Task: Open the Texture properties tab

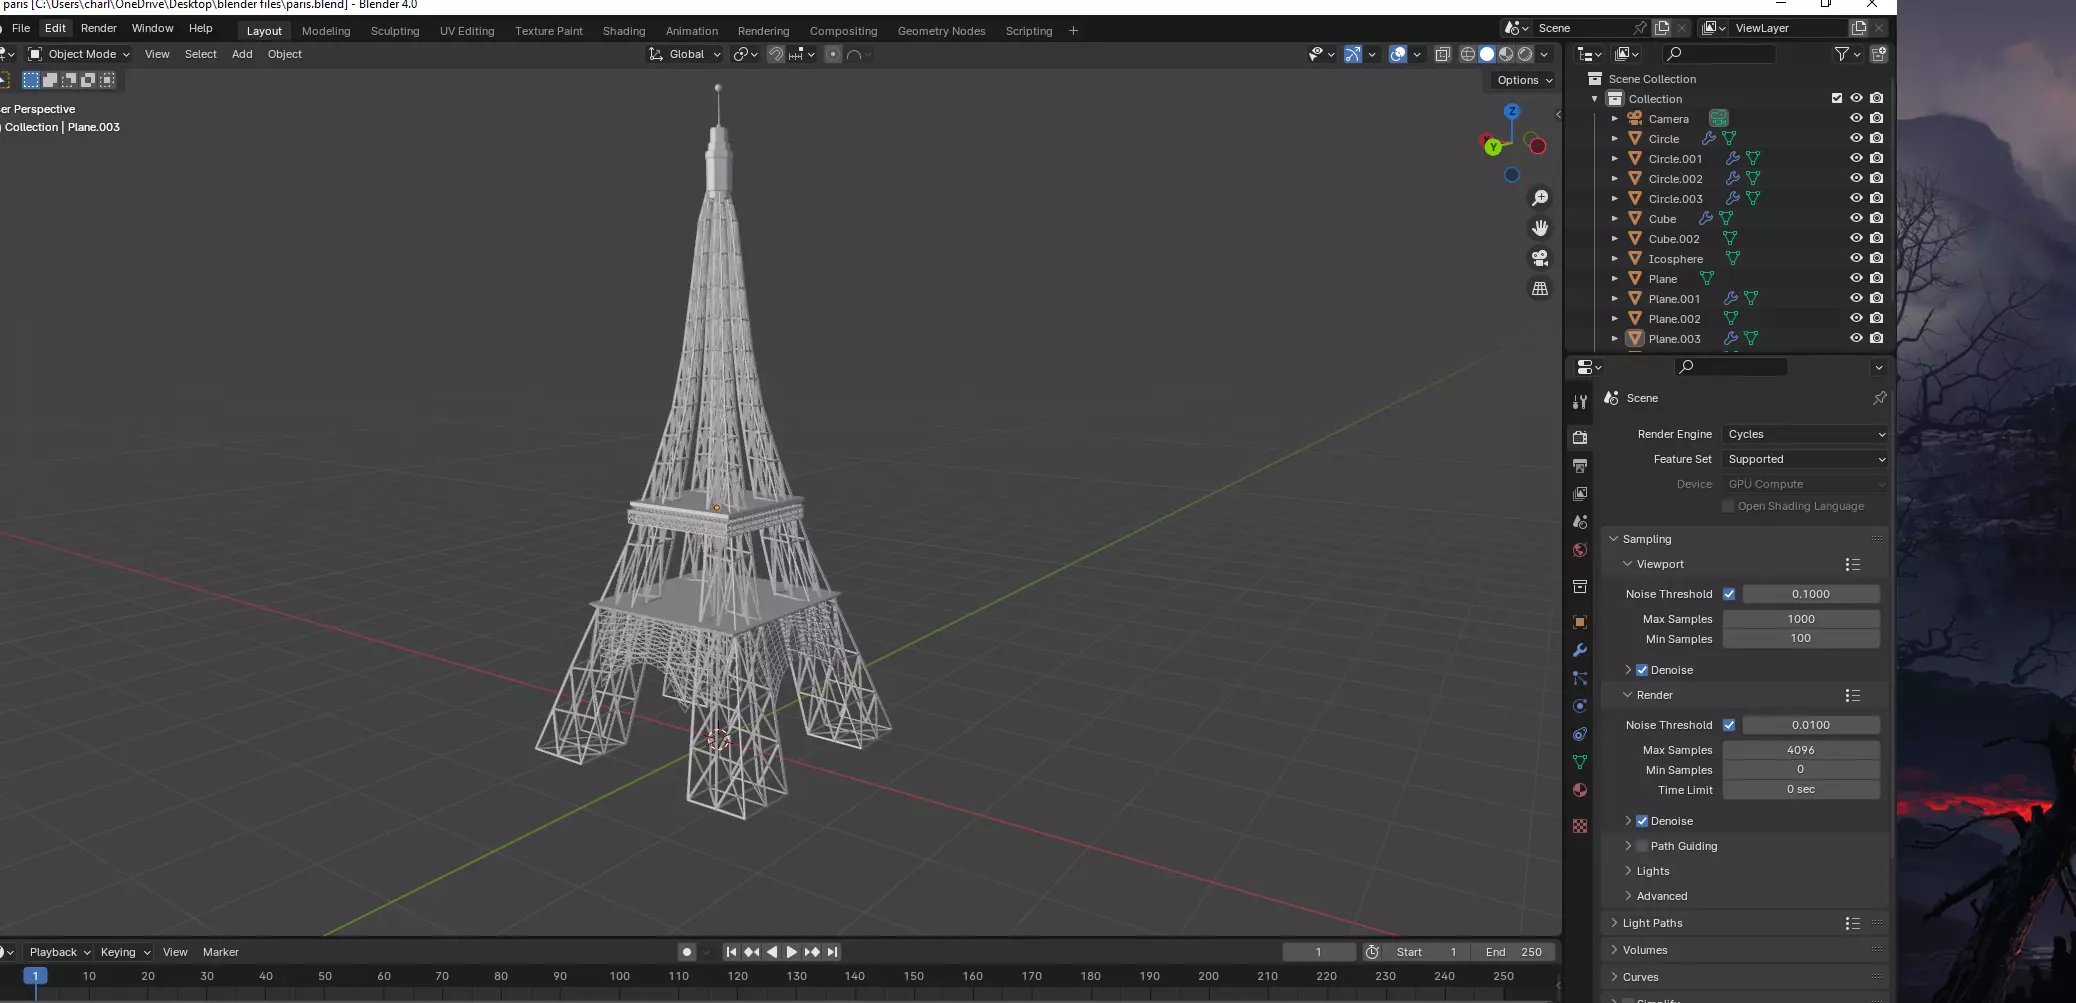Action: (x=1580, y=826)
